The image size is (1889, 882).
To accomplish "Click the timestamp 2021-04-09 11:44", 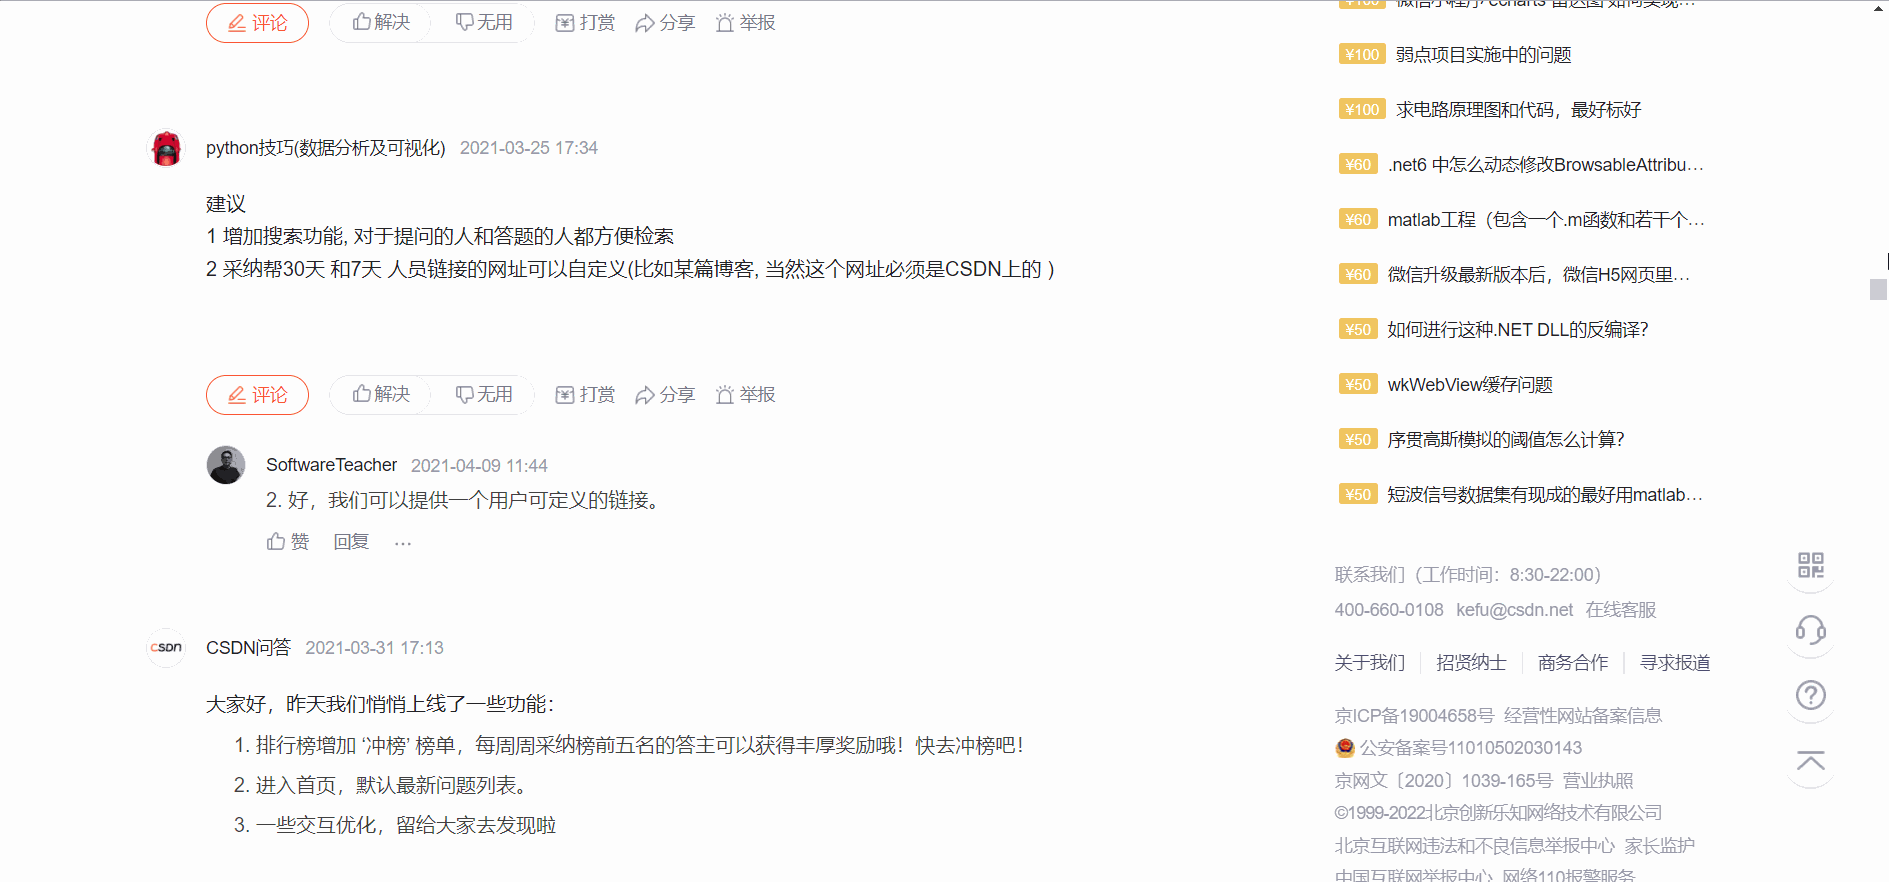I will [x=479, y=466].
